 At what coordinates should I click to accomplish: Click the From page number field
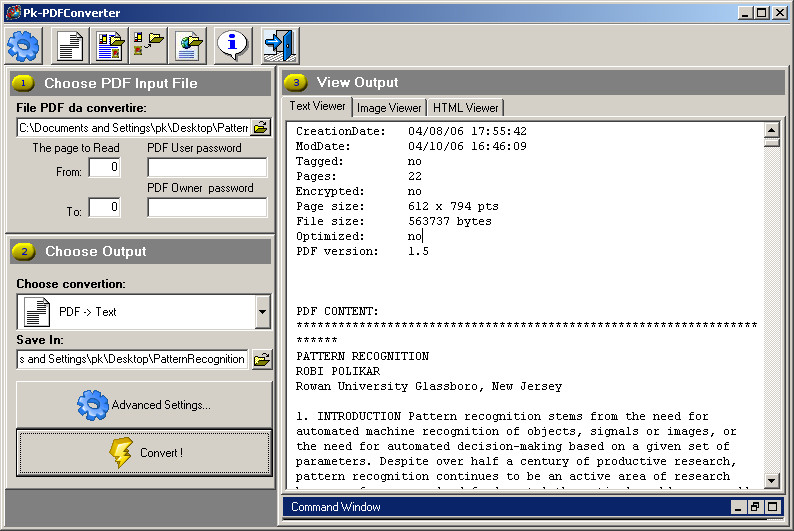pyautogui.click(x=105, y=167)
